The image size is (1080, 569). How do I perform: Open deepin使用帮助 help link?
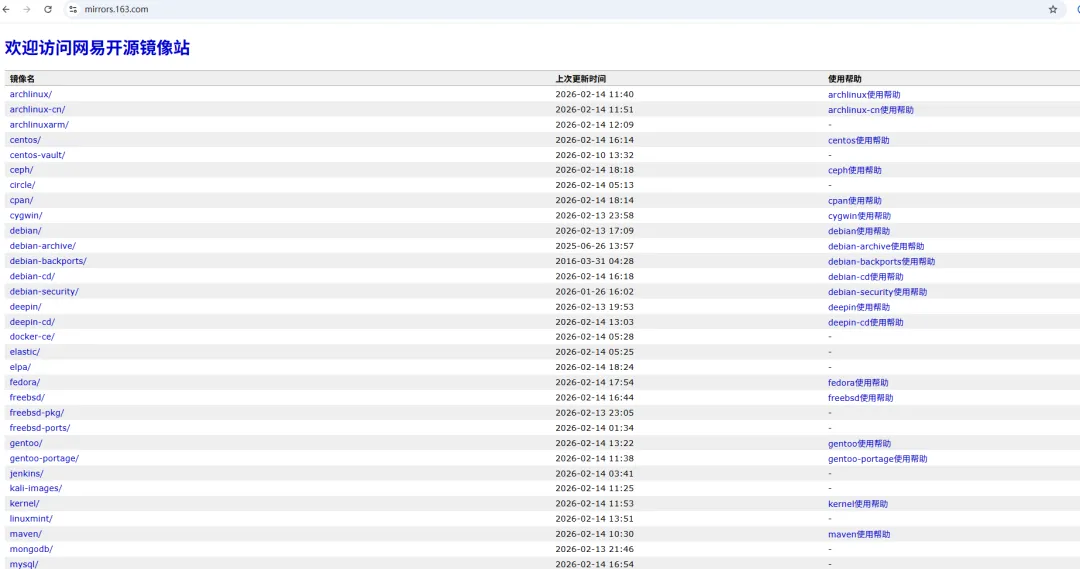pyautogui.click(x=859, y=307)
